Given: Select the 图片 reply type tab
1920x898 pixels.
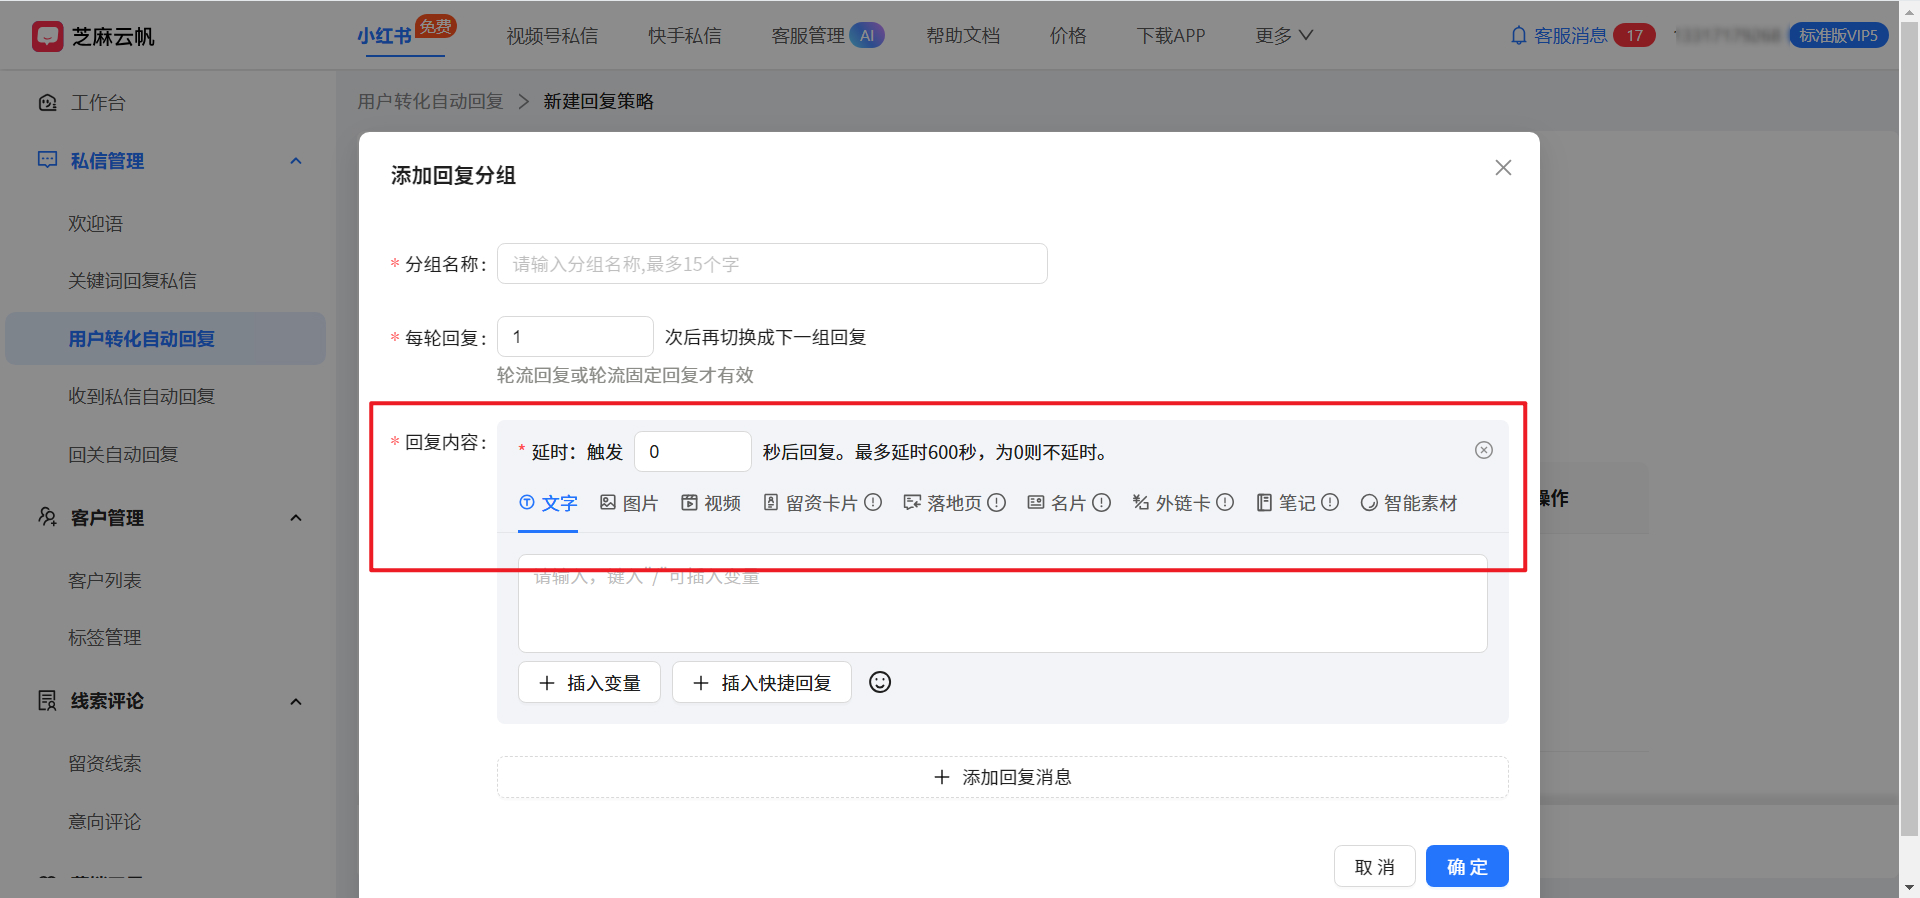Looking at the screenshot, I should click(x=629, y=503).
